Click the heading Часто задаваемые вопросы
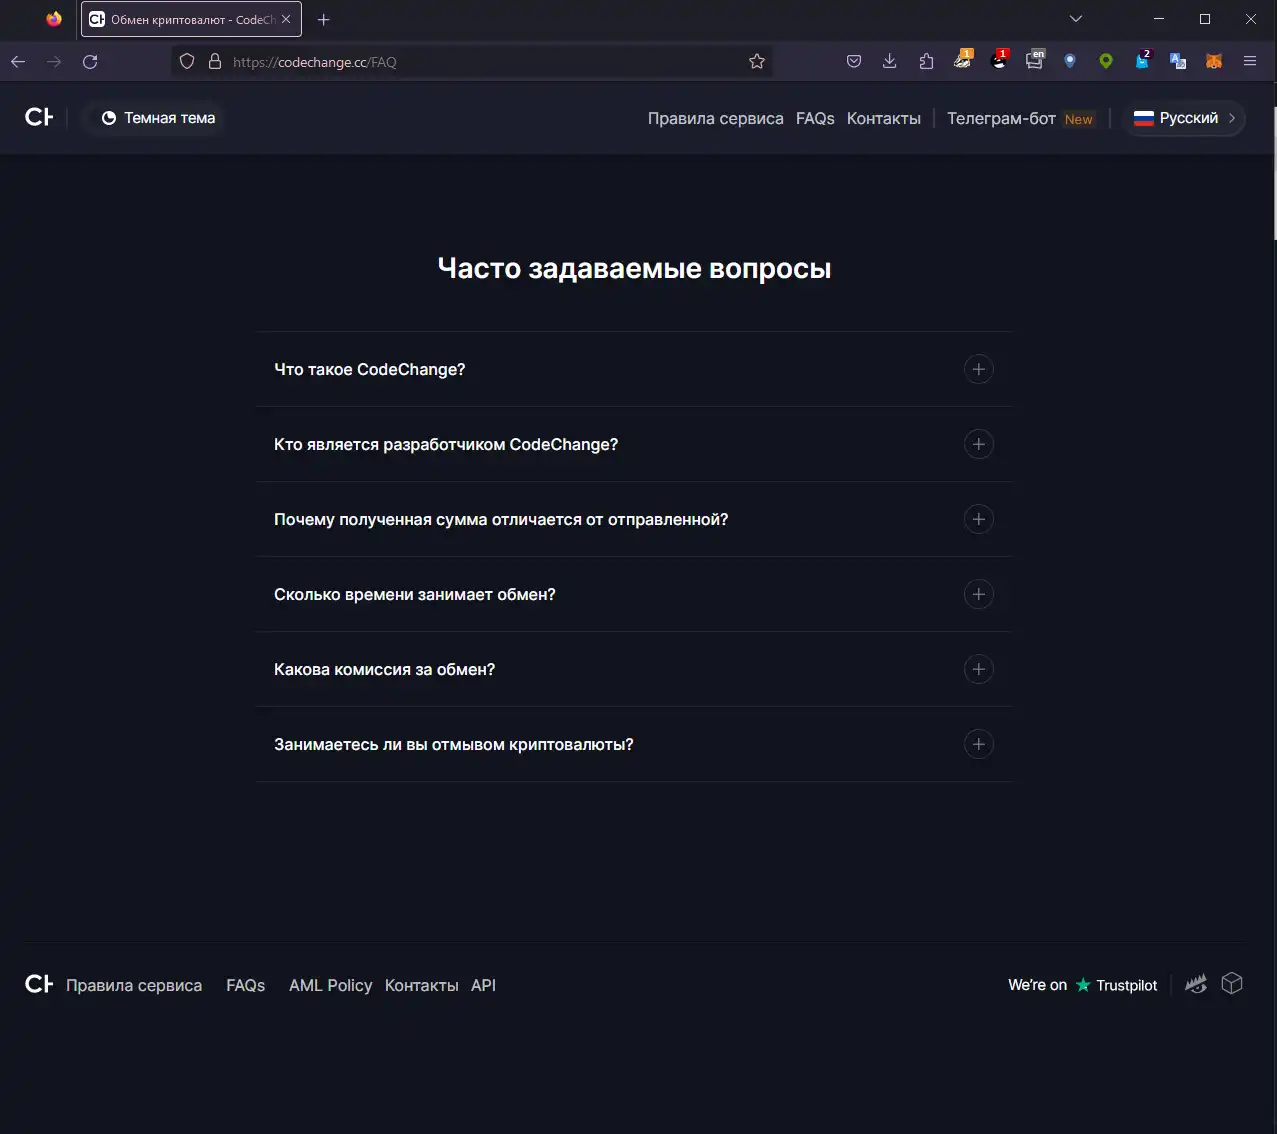The width and height of the screenshot is (1277, 1134). (635, 268)
